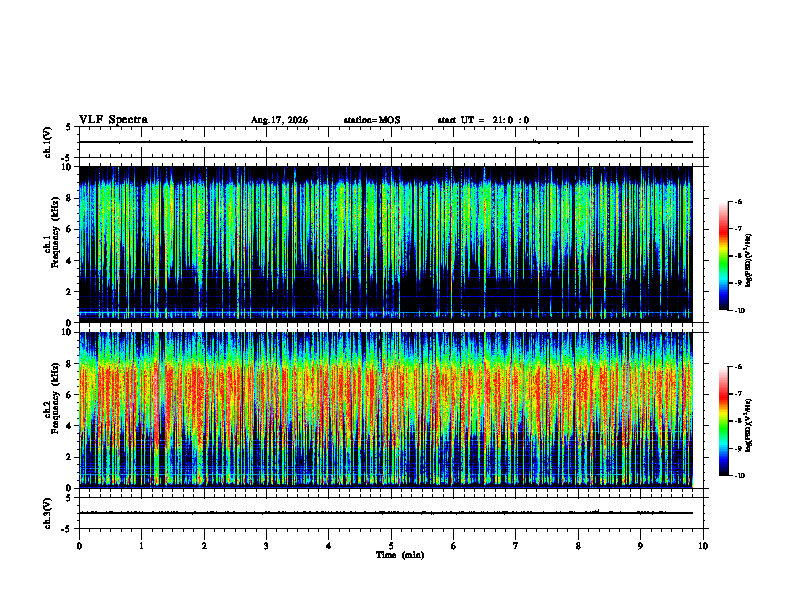This screenshot has height=612, width=792.
Task: Click the ch.2 "Frequency (kHz)" axis label
Action: coord(55,398)
